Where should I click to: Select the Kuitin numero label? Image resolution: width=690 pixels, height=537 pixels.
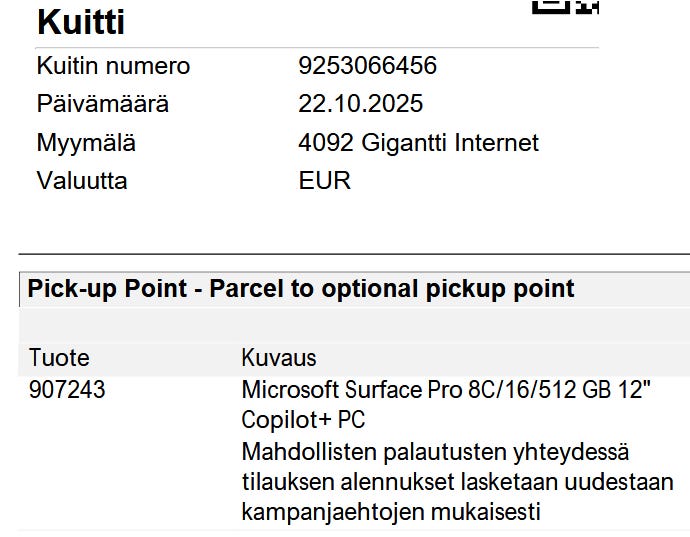[113, 67]
